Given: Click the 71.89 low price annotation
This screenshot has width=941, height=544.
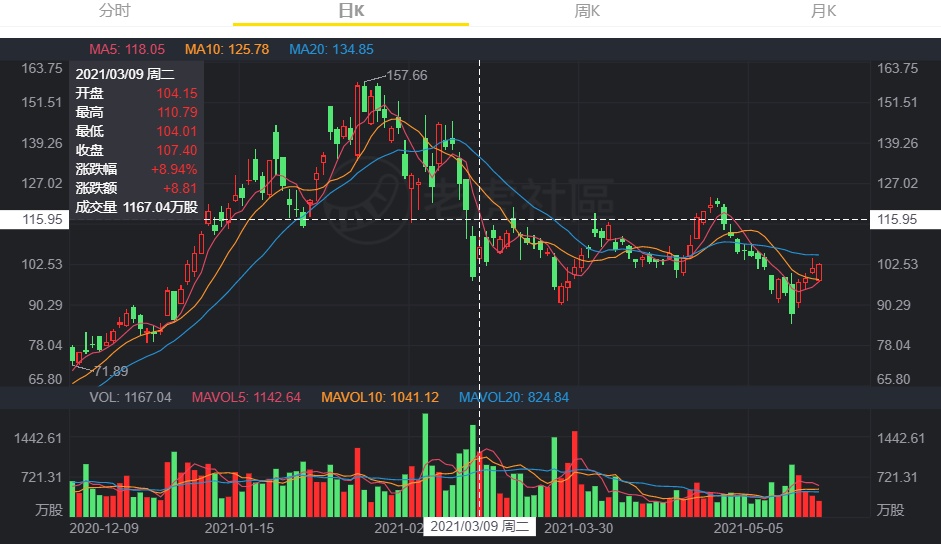Looking at the screenshot, I should tap(111, 371).
